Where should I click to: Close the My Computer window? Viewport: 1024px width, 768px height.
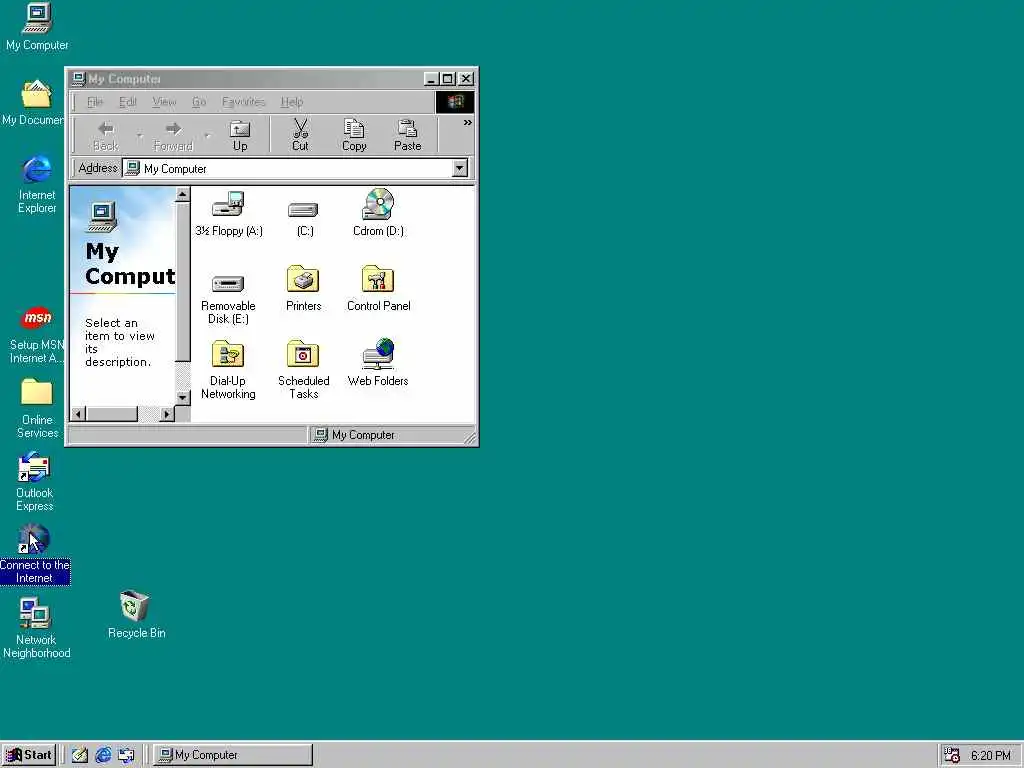point(466,79)
